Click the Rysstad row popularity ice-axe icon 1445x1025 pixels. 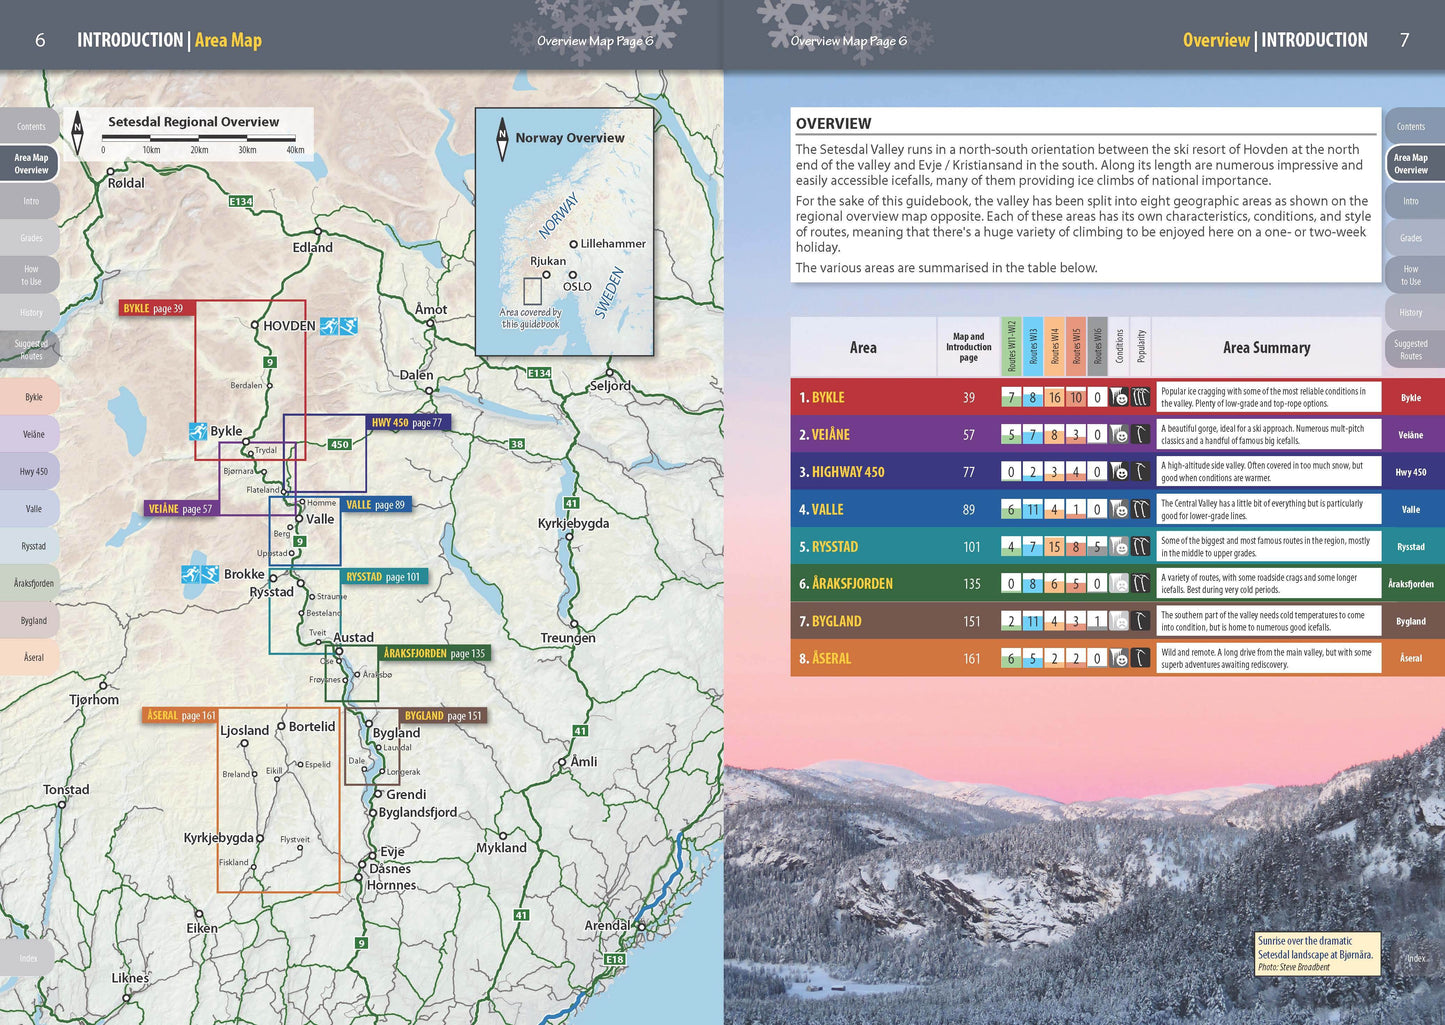coord(1140,547)
